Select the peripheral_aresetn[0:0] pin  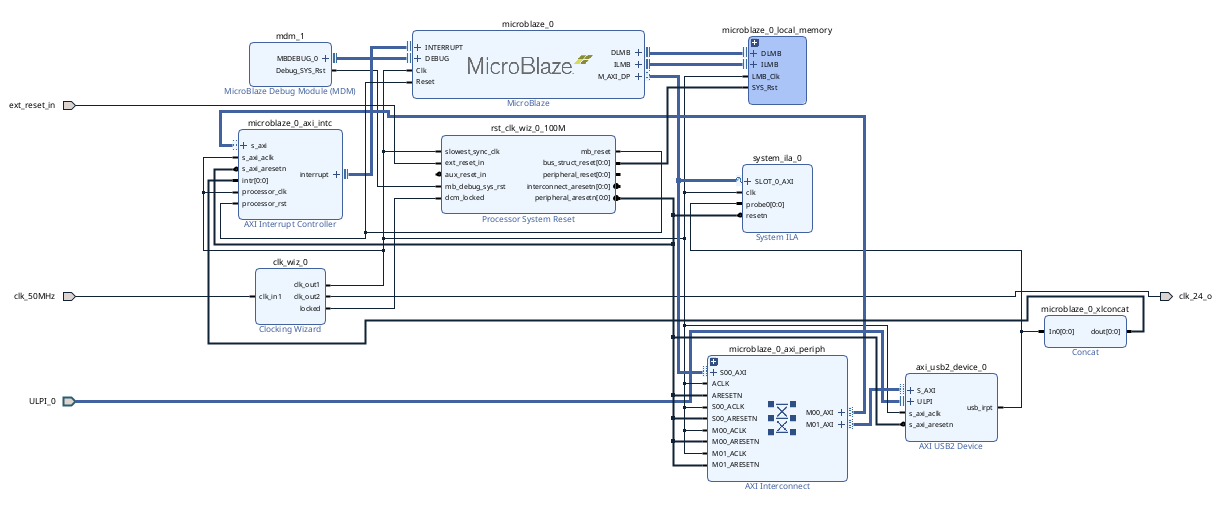[x=577, y=197]
